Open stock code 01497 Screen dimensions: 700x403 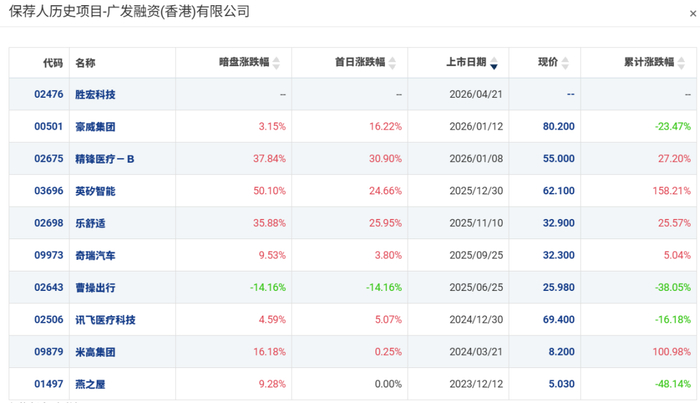[49, 383]
